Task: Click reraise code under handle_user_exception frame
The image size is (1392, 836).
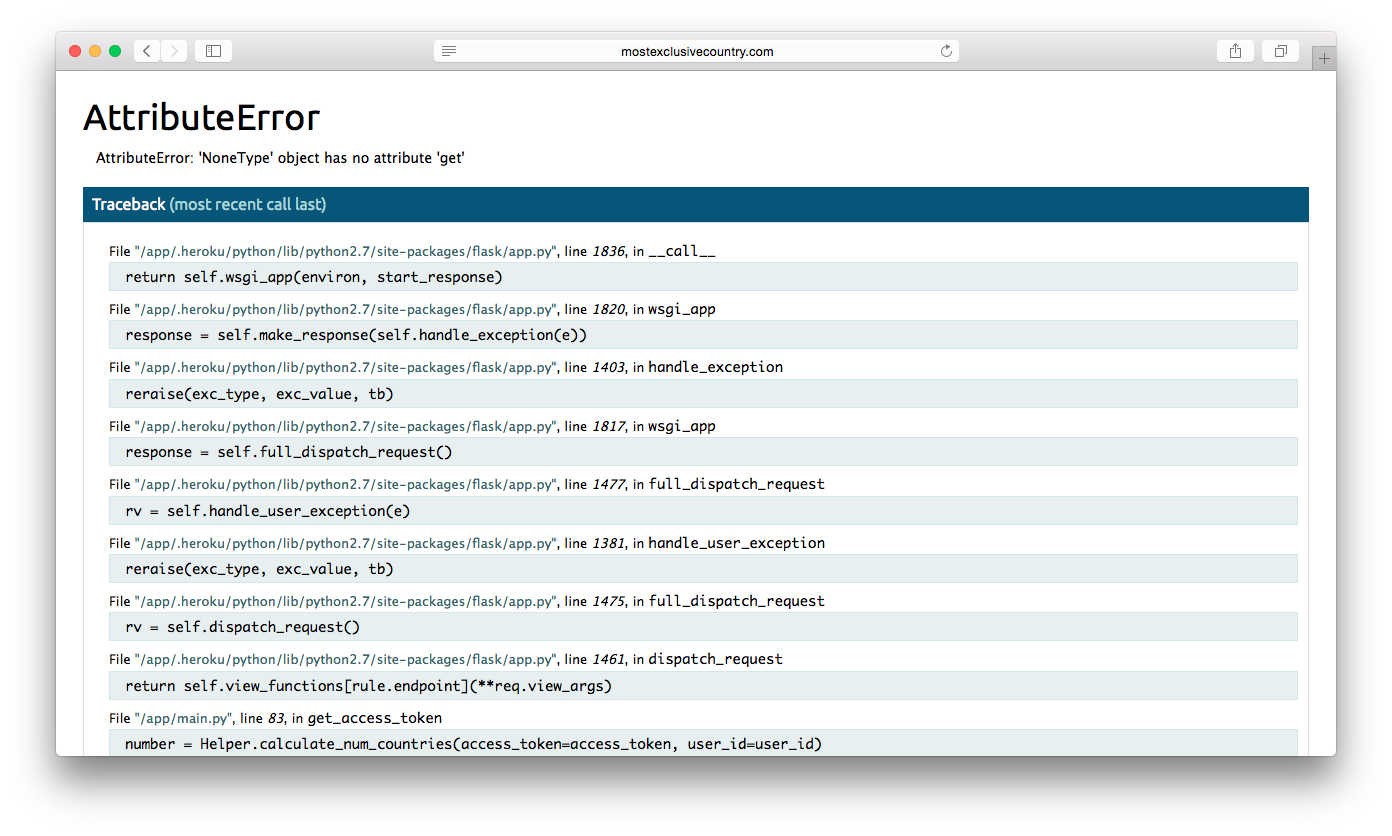Action: (x=703, y=568)
